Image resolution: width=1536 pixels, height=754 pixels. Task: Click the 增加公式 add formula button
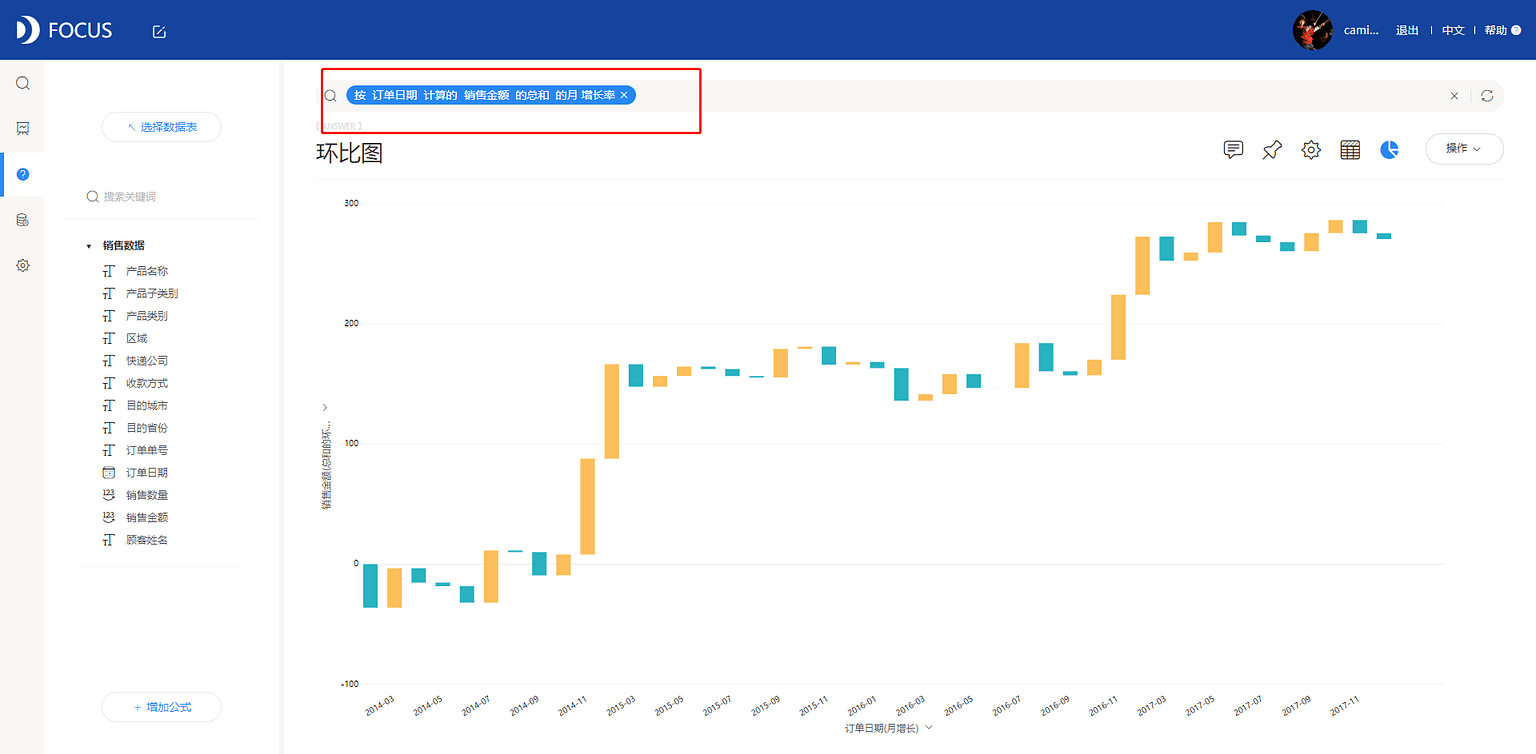pos(161,707)
